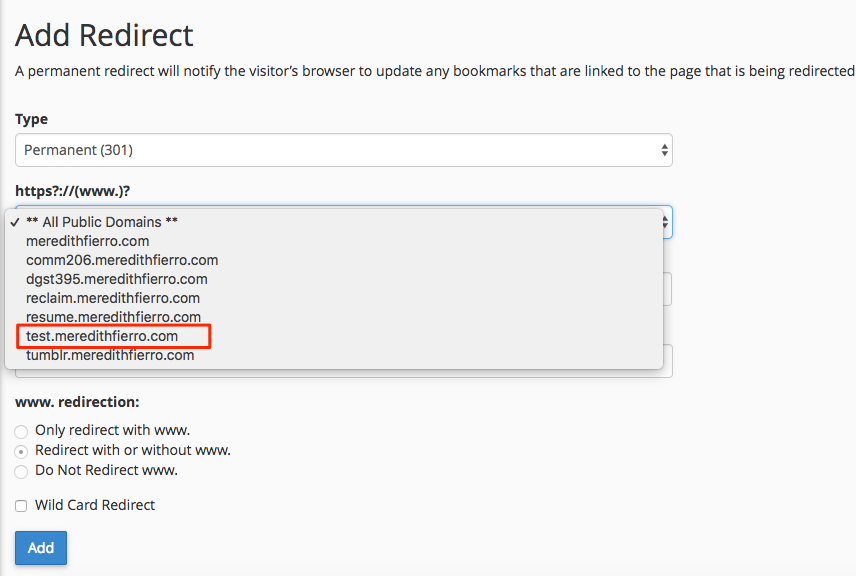Enable the Wild Card Redirect checkbox
This screenshot has height=576, width=856.
click(21, 506)
